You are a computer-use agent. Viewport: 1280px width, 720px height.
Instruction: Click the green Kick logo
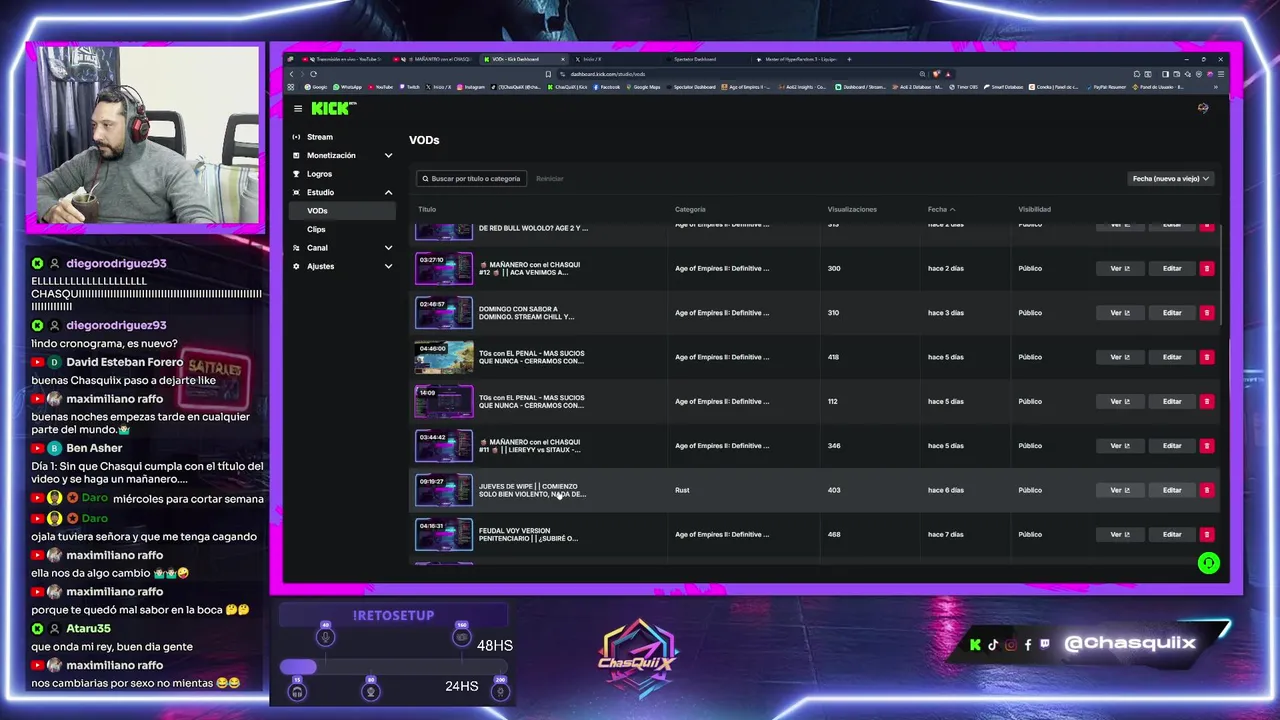pyautogui.click(x=330, y=108)
